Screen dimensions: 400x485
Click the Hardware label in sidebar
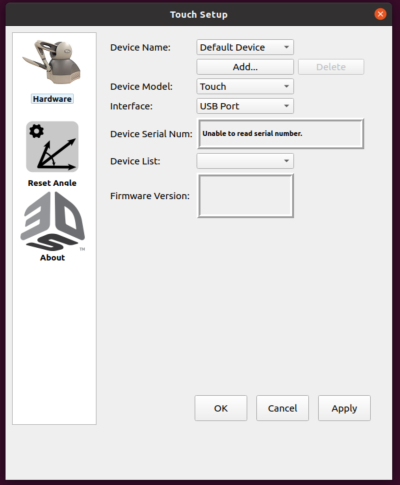[x=52, y=99]
